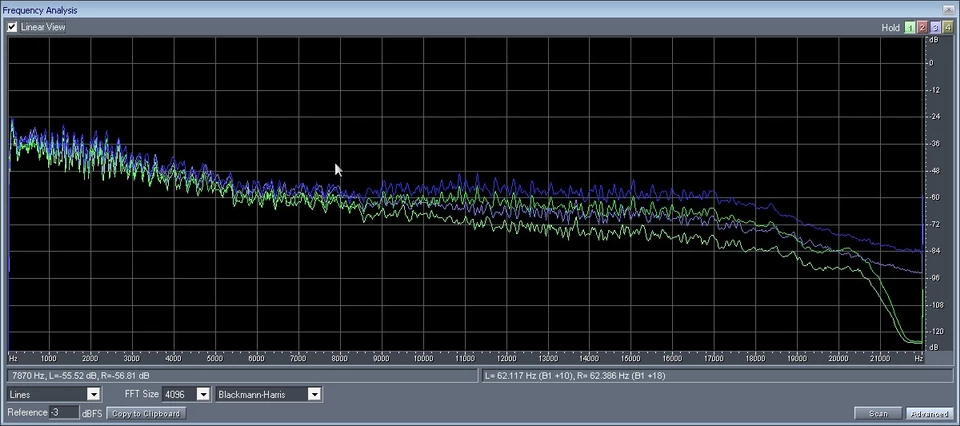Disable the Linear View checkbox
Screen dimensions: 960x426
pos(12,27)
